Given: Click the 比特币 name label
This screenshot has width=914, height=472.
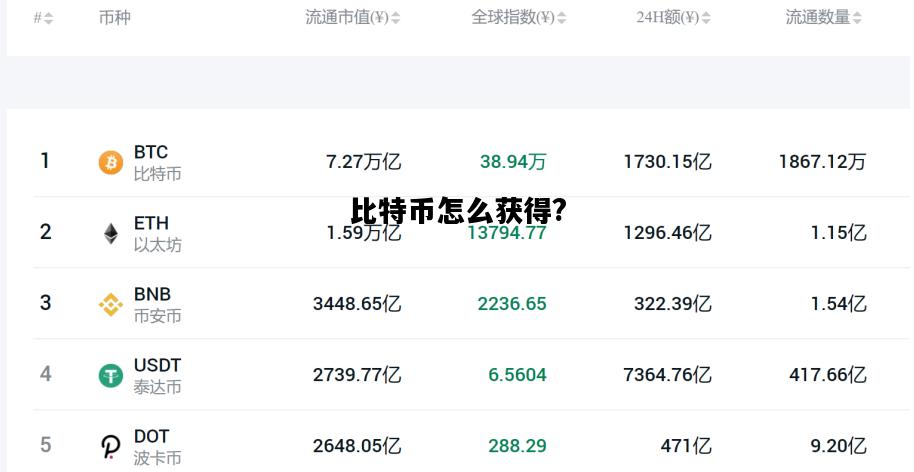Looking at the screenshot, I should pyautogui.click(x=157, y=174).
